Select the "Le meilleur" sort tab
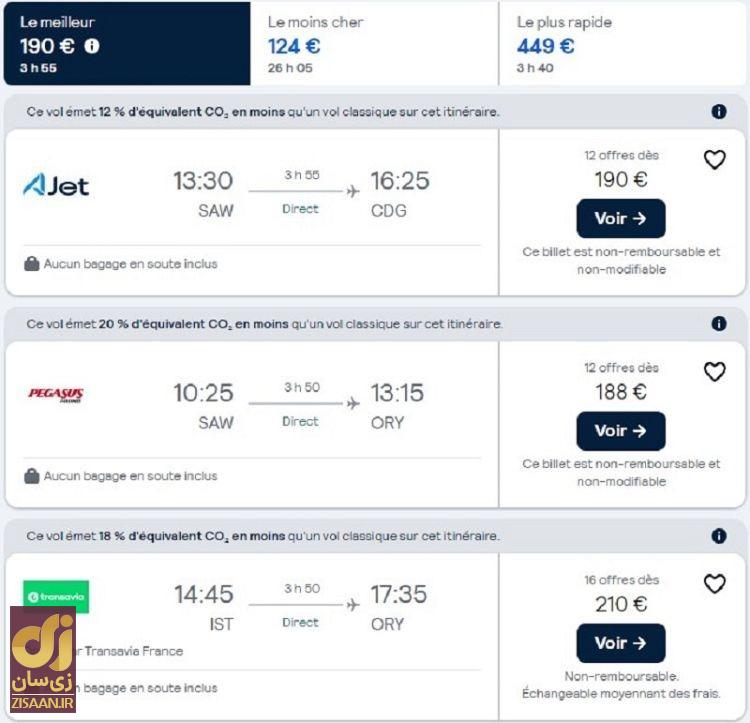Screen dimensions: 750x723 [125, 44]
